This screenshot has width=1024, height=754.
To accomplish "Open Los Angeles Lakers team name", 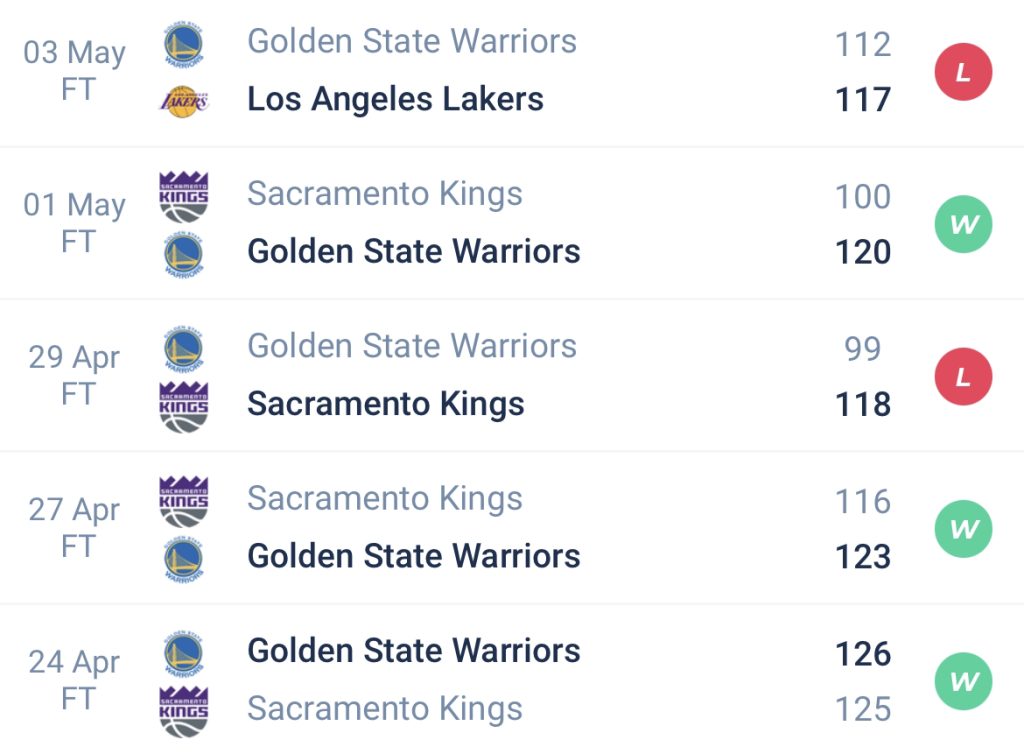I will point(395,99).
